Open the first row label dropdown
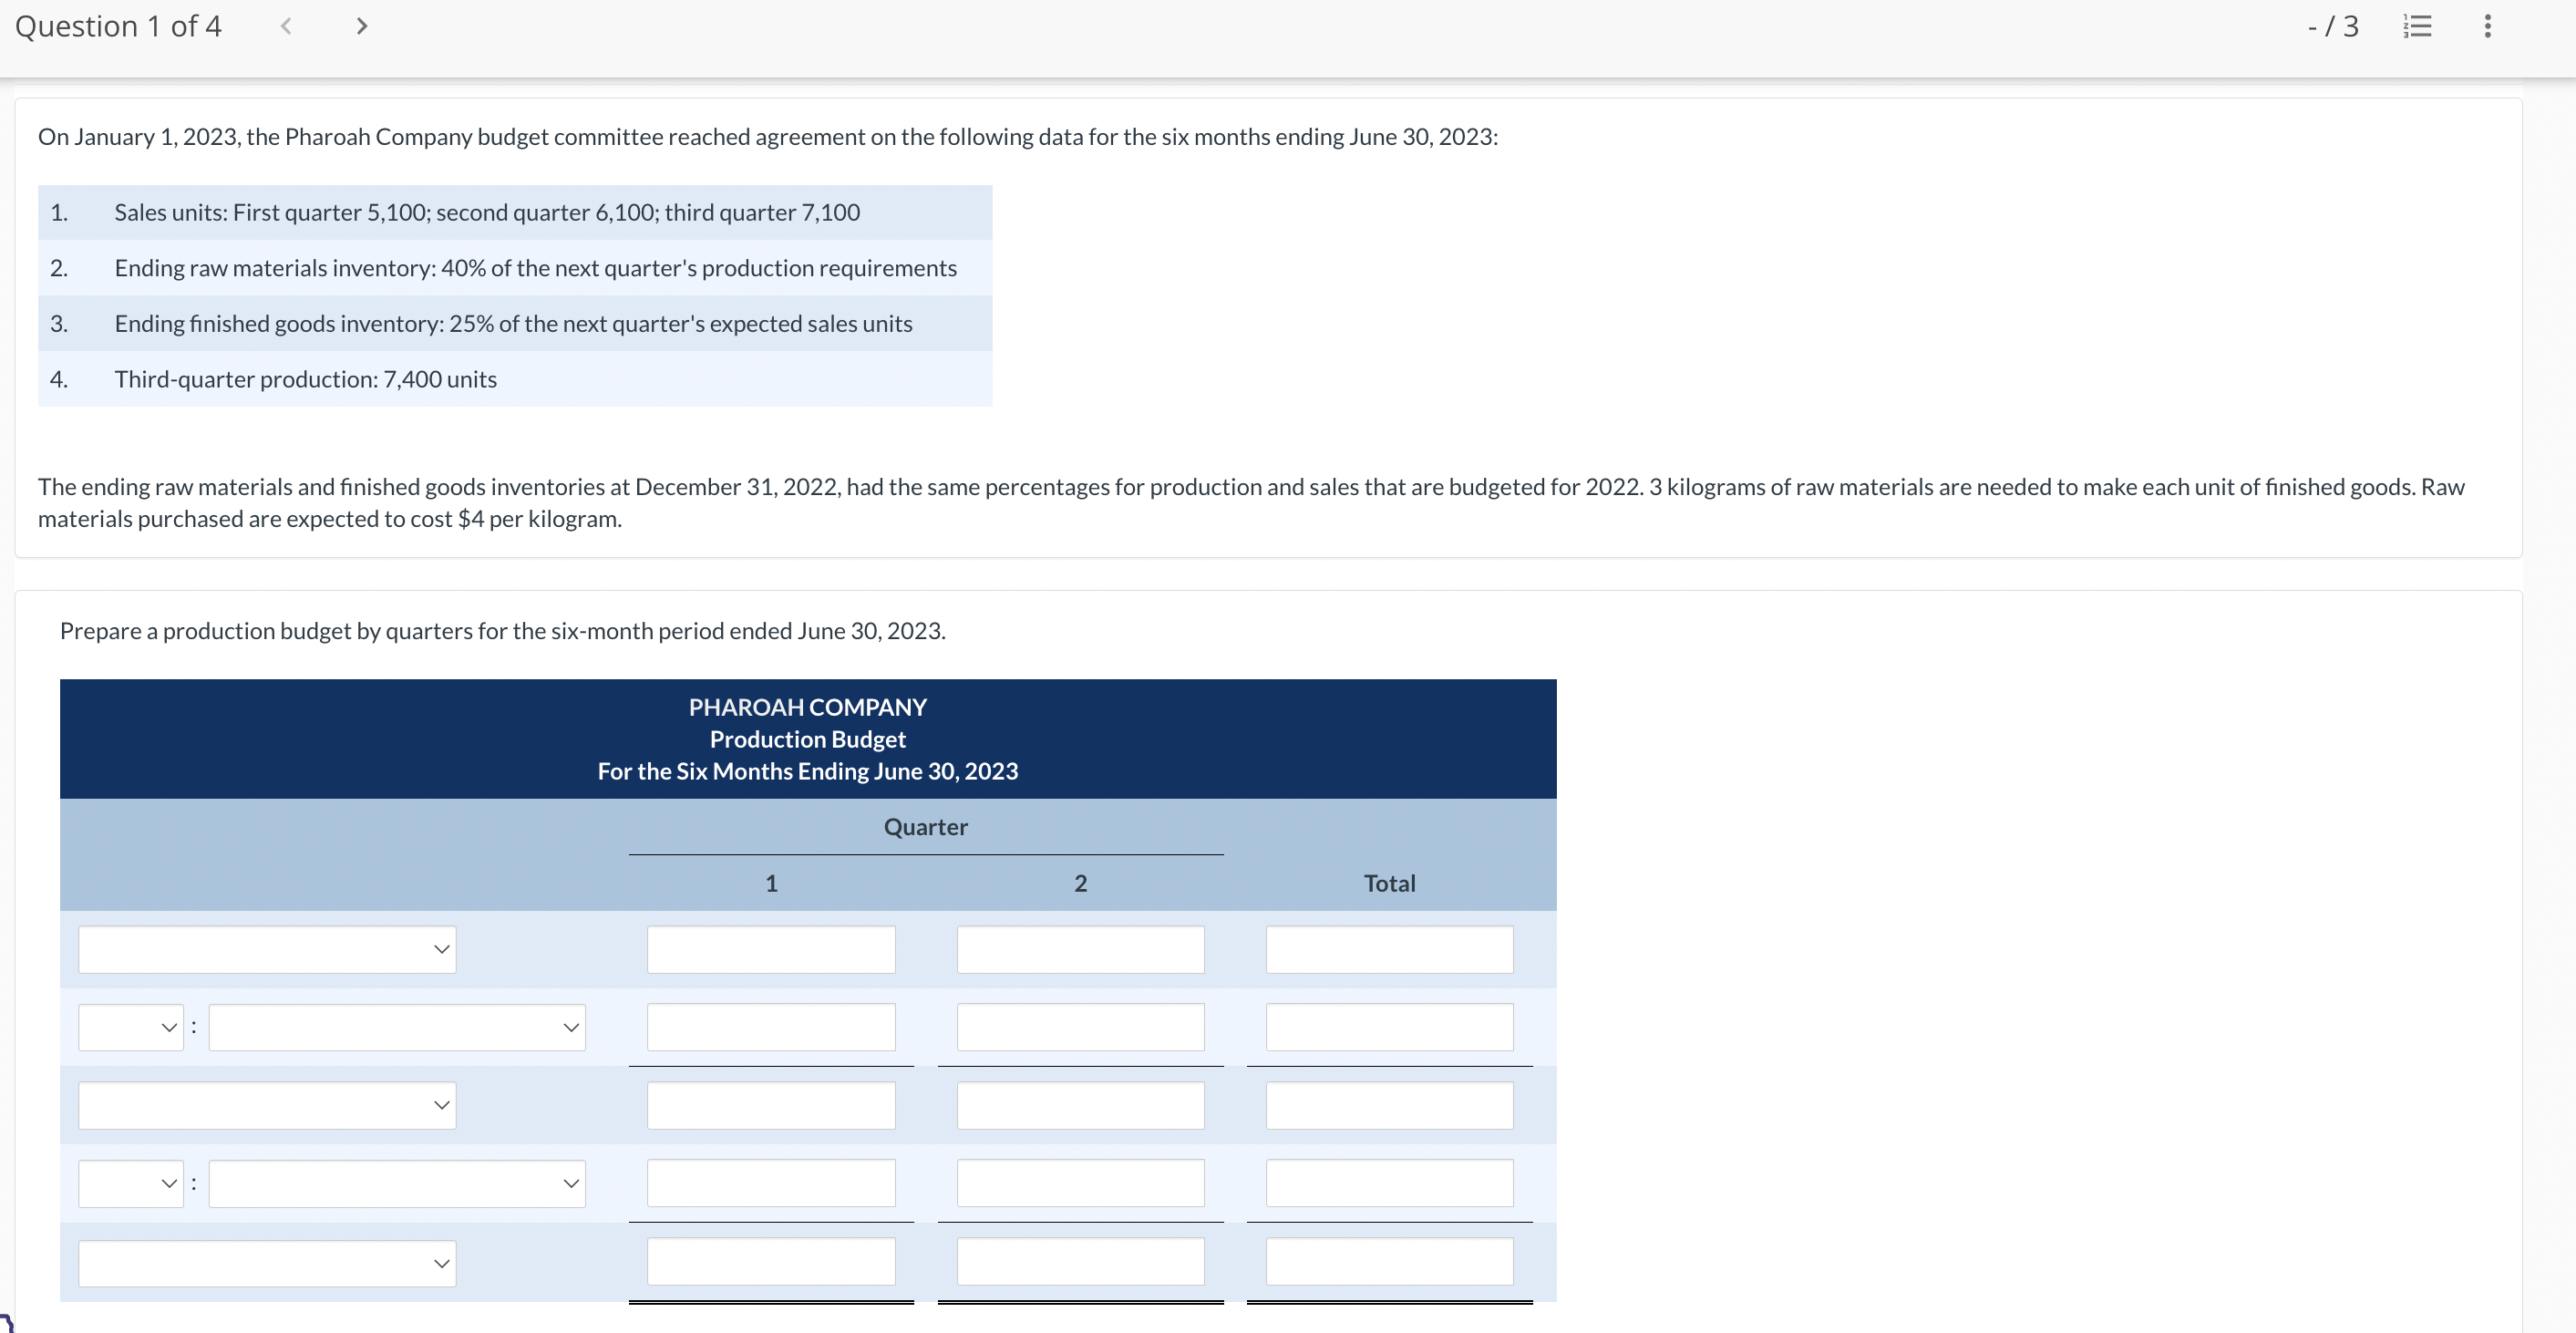Viewport: 2576px width, 1333px height. tap(267, 949)
